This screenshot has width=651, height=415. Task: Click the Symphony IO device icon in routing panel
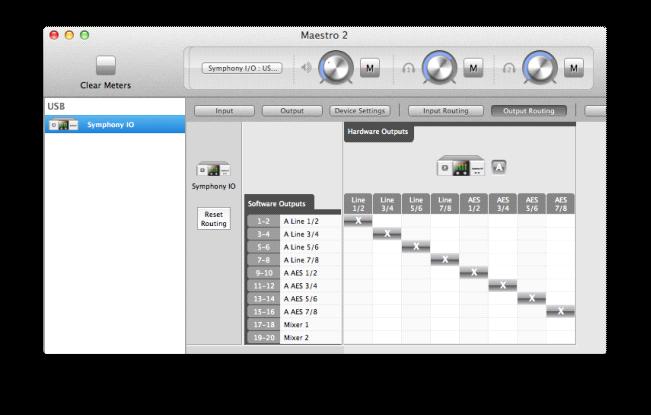213,169
